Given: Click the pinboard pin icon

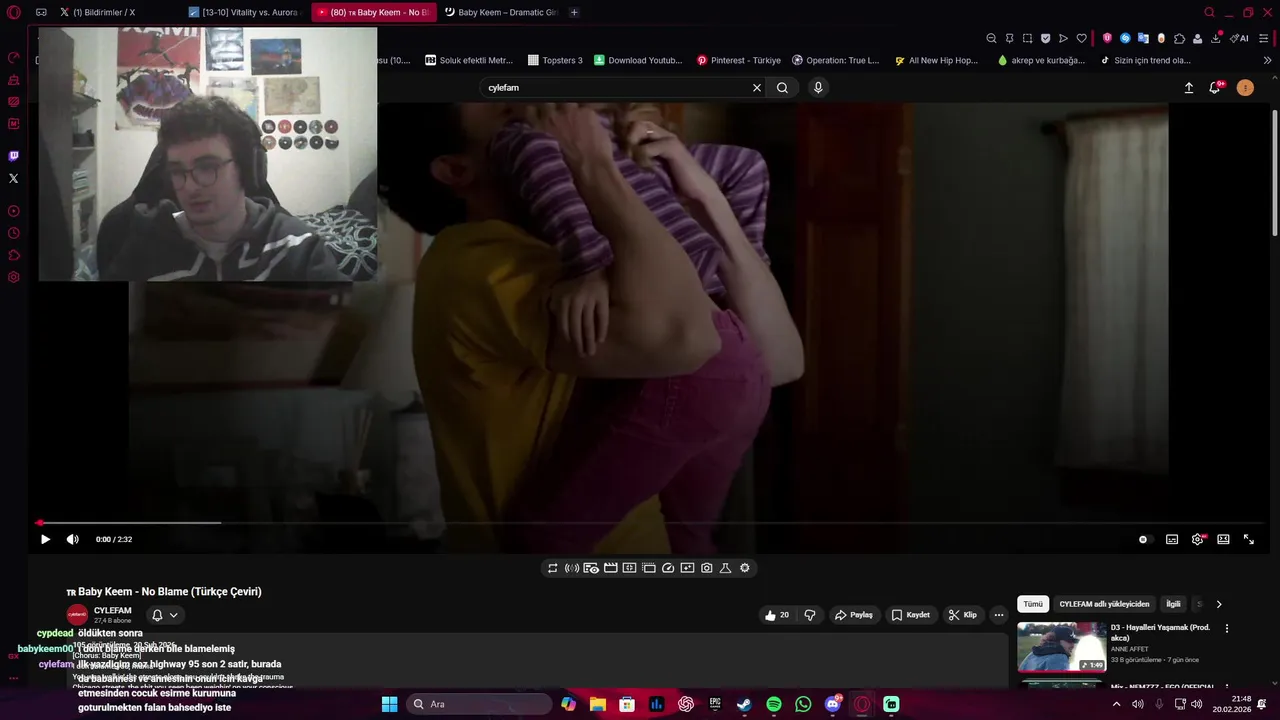Looking at the screenshot, I should pos(1009,38).
